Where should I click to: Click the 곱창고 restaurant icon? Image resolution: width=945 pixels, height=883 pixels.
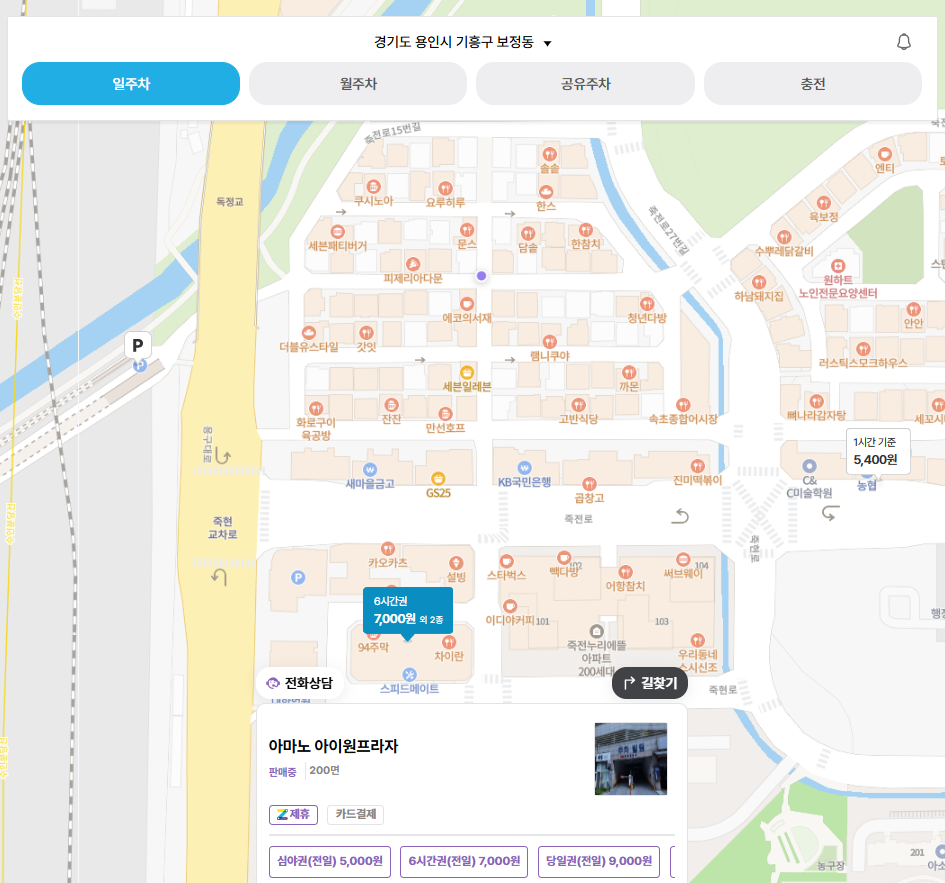(x=589, y=483)
